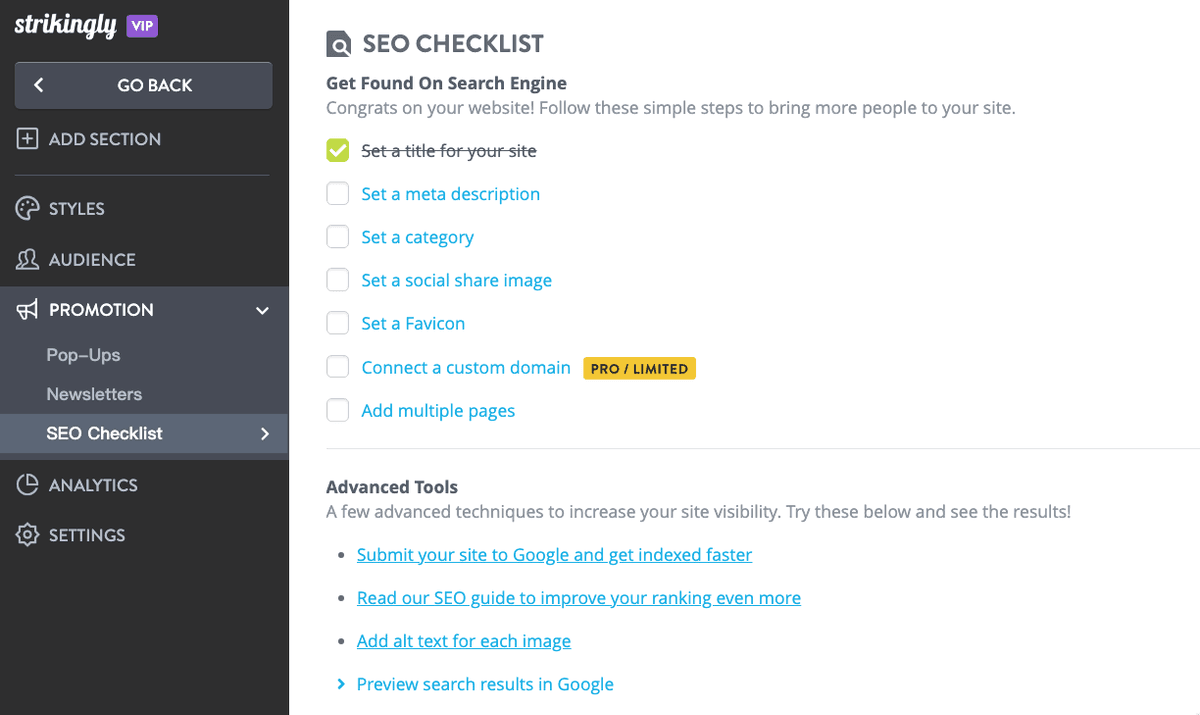Click the Settings gear icon
Screen dimensions: 1200x715
27,535
